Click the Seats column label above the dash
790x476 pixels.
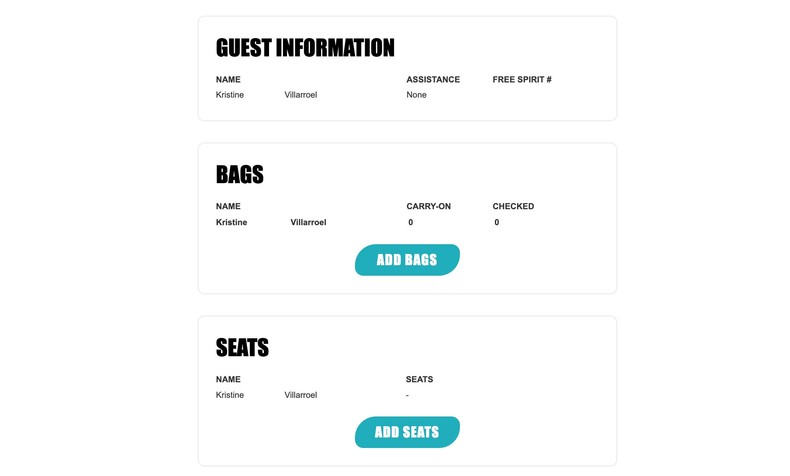pos(419,379)
